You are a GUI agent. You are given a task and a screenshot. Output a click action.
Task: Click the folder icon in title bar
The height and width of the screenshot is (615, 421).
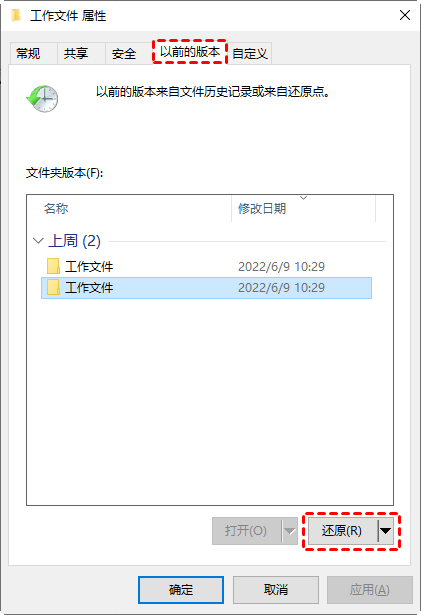point(16,16)
